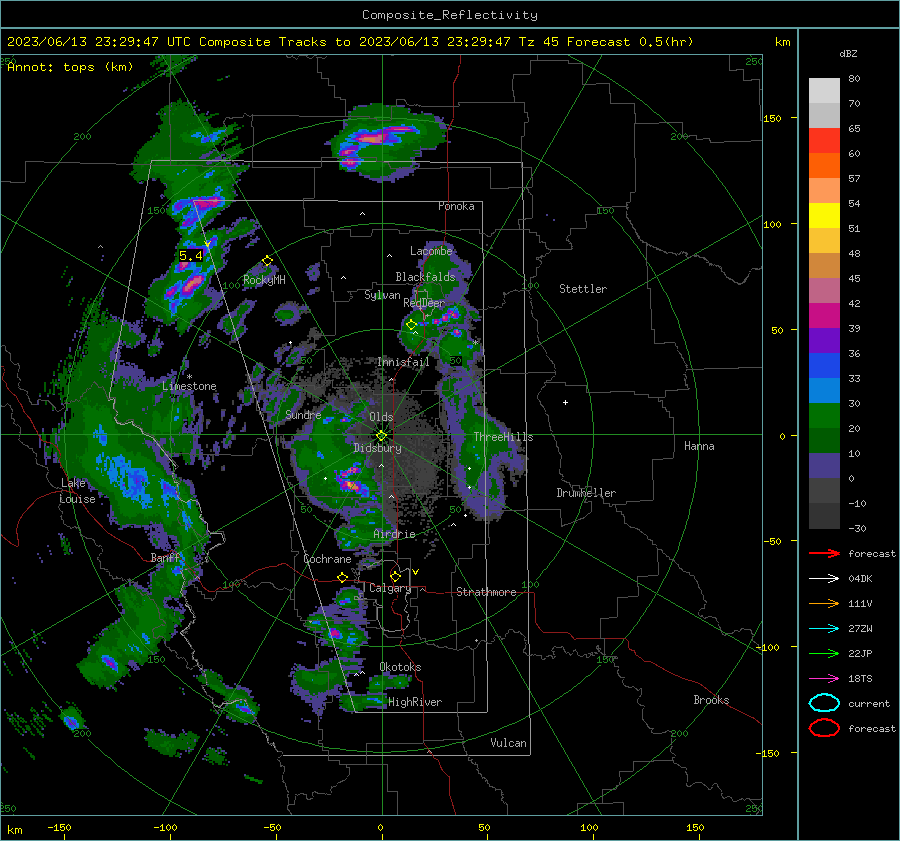The height and width of the screenshot is (841, 900).
Task: Click the 'Stettler' town label
Action: (583, 289)
